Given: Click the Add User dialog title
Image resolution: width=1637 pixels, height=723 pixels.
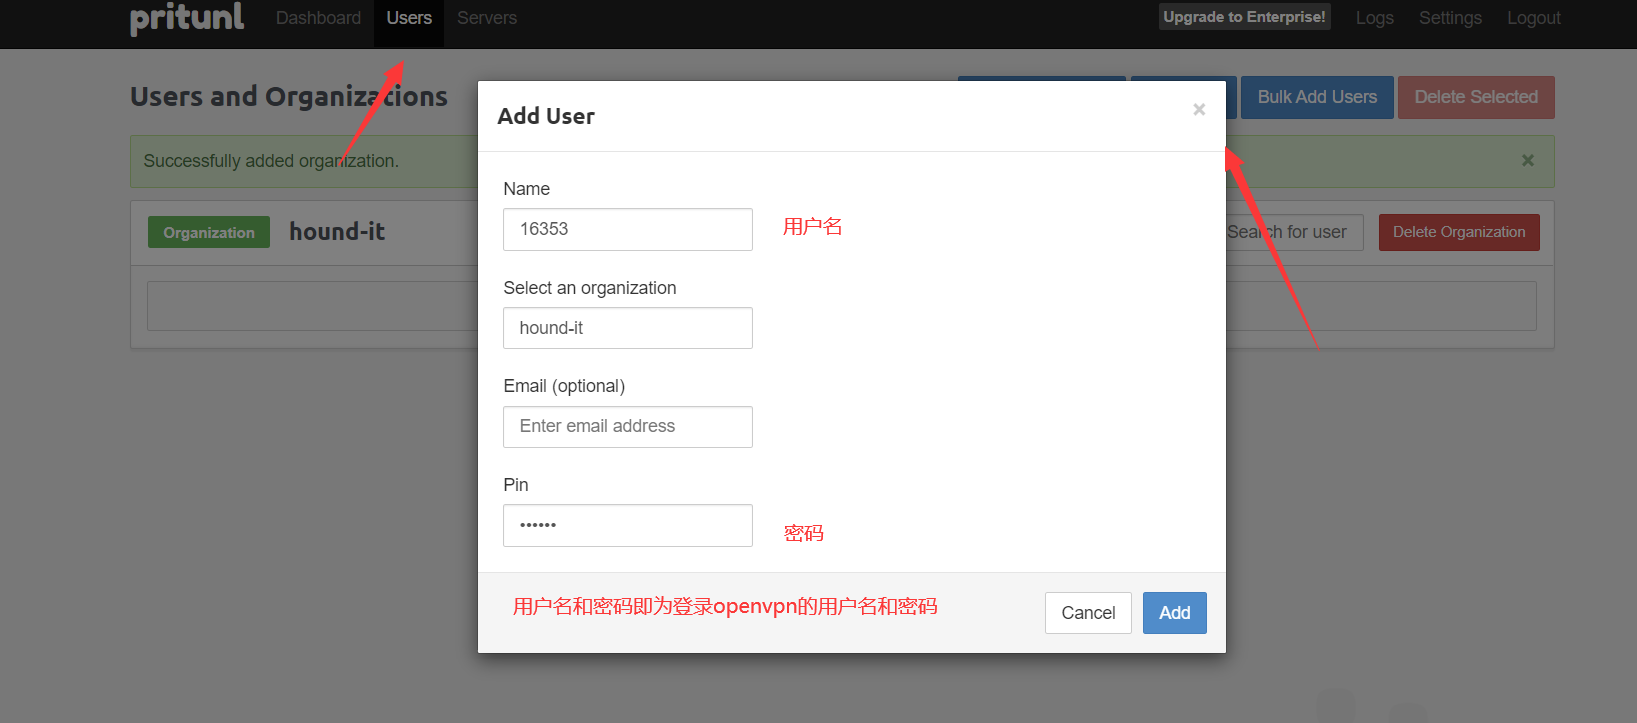Looking at the screenshot, I should pos(546,116).
